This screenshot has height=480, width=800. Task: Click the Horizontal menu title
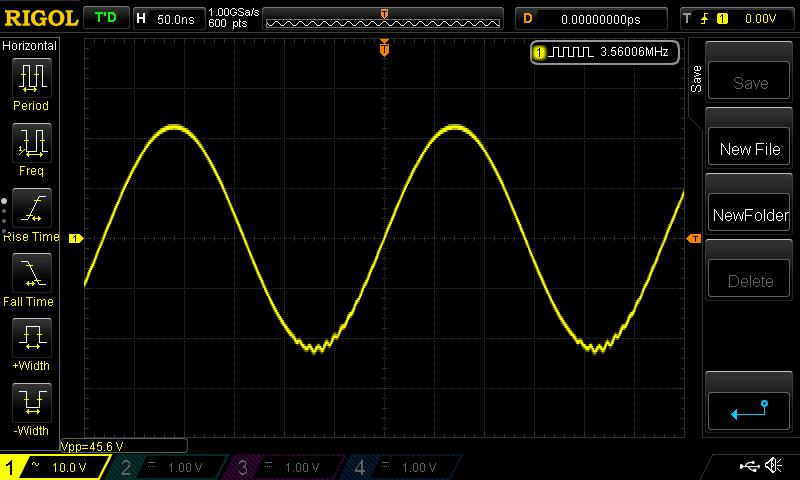[x=30, y=46]
